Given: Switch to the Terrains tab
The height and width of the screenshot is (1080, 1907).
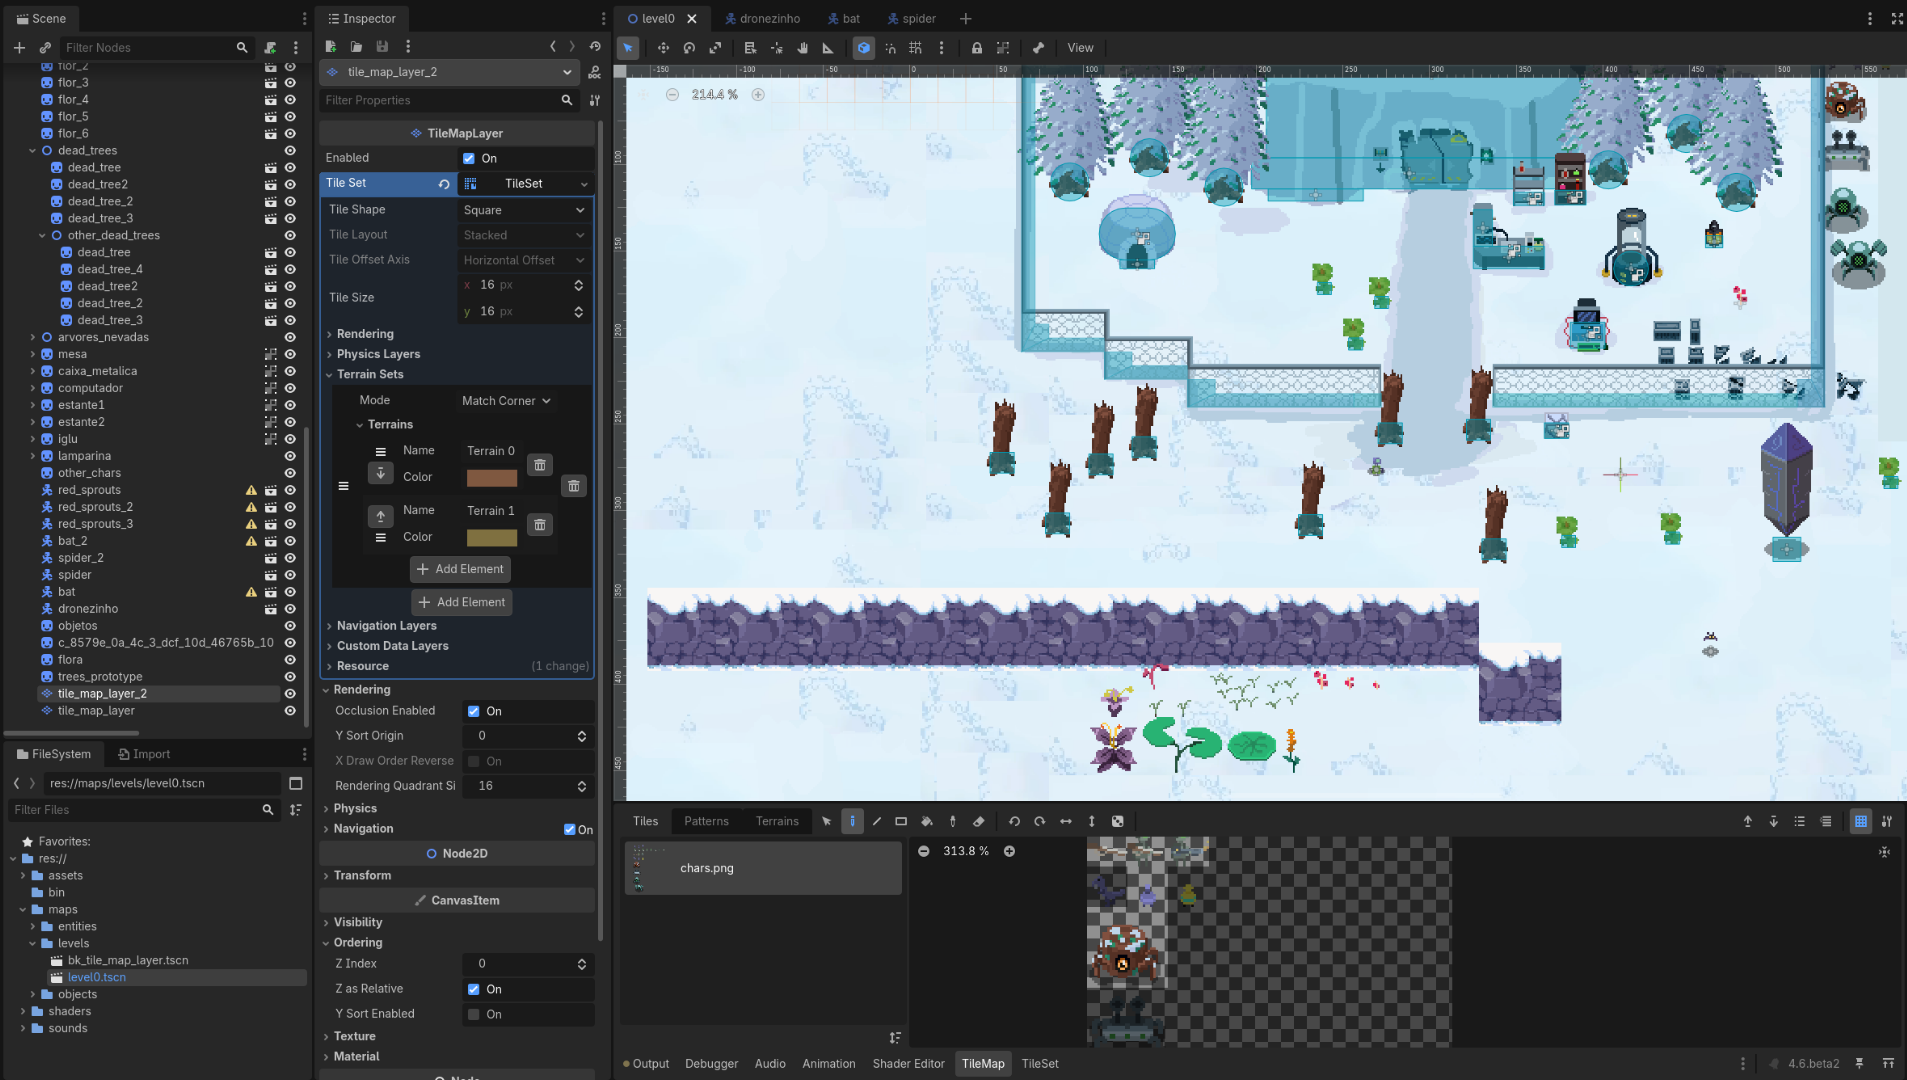Looking at the screenshot, I should [x=777, y=821].
